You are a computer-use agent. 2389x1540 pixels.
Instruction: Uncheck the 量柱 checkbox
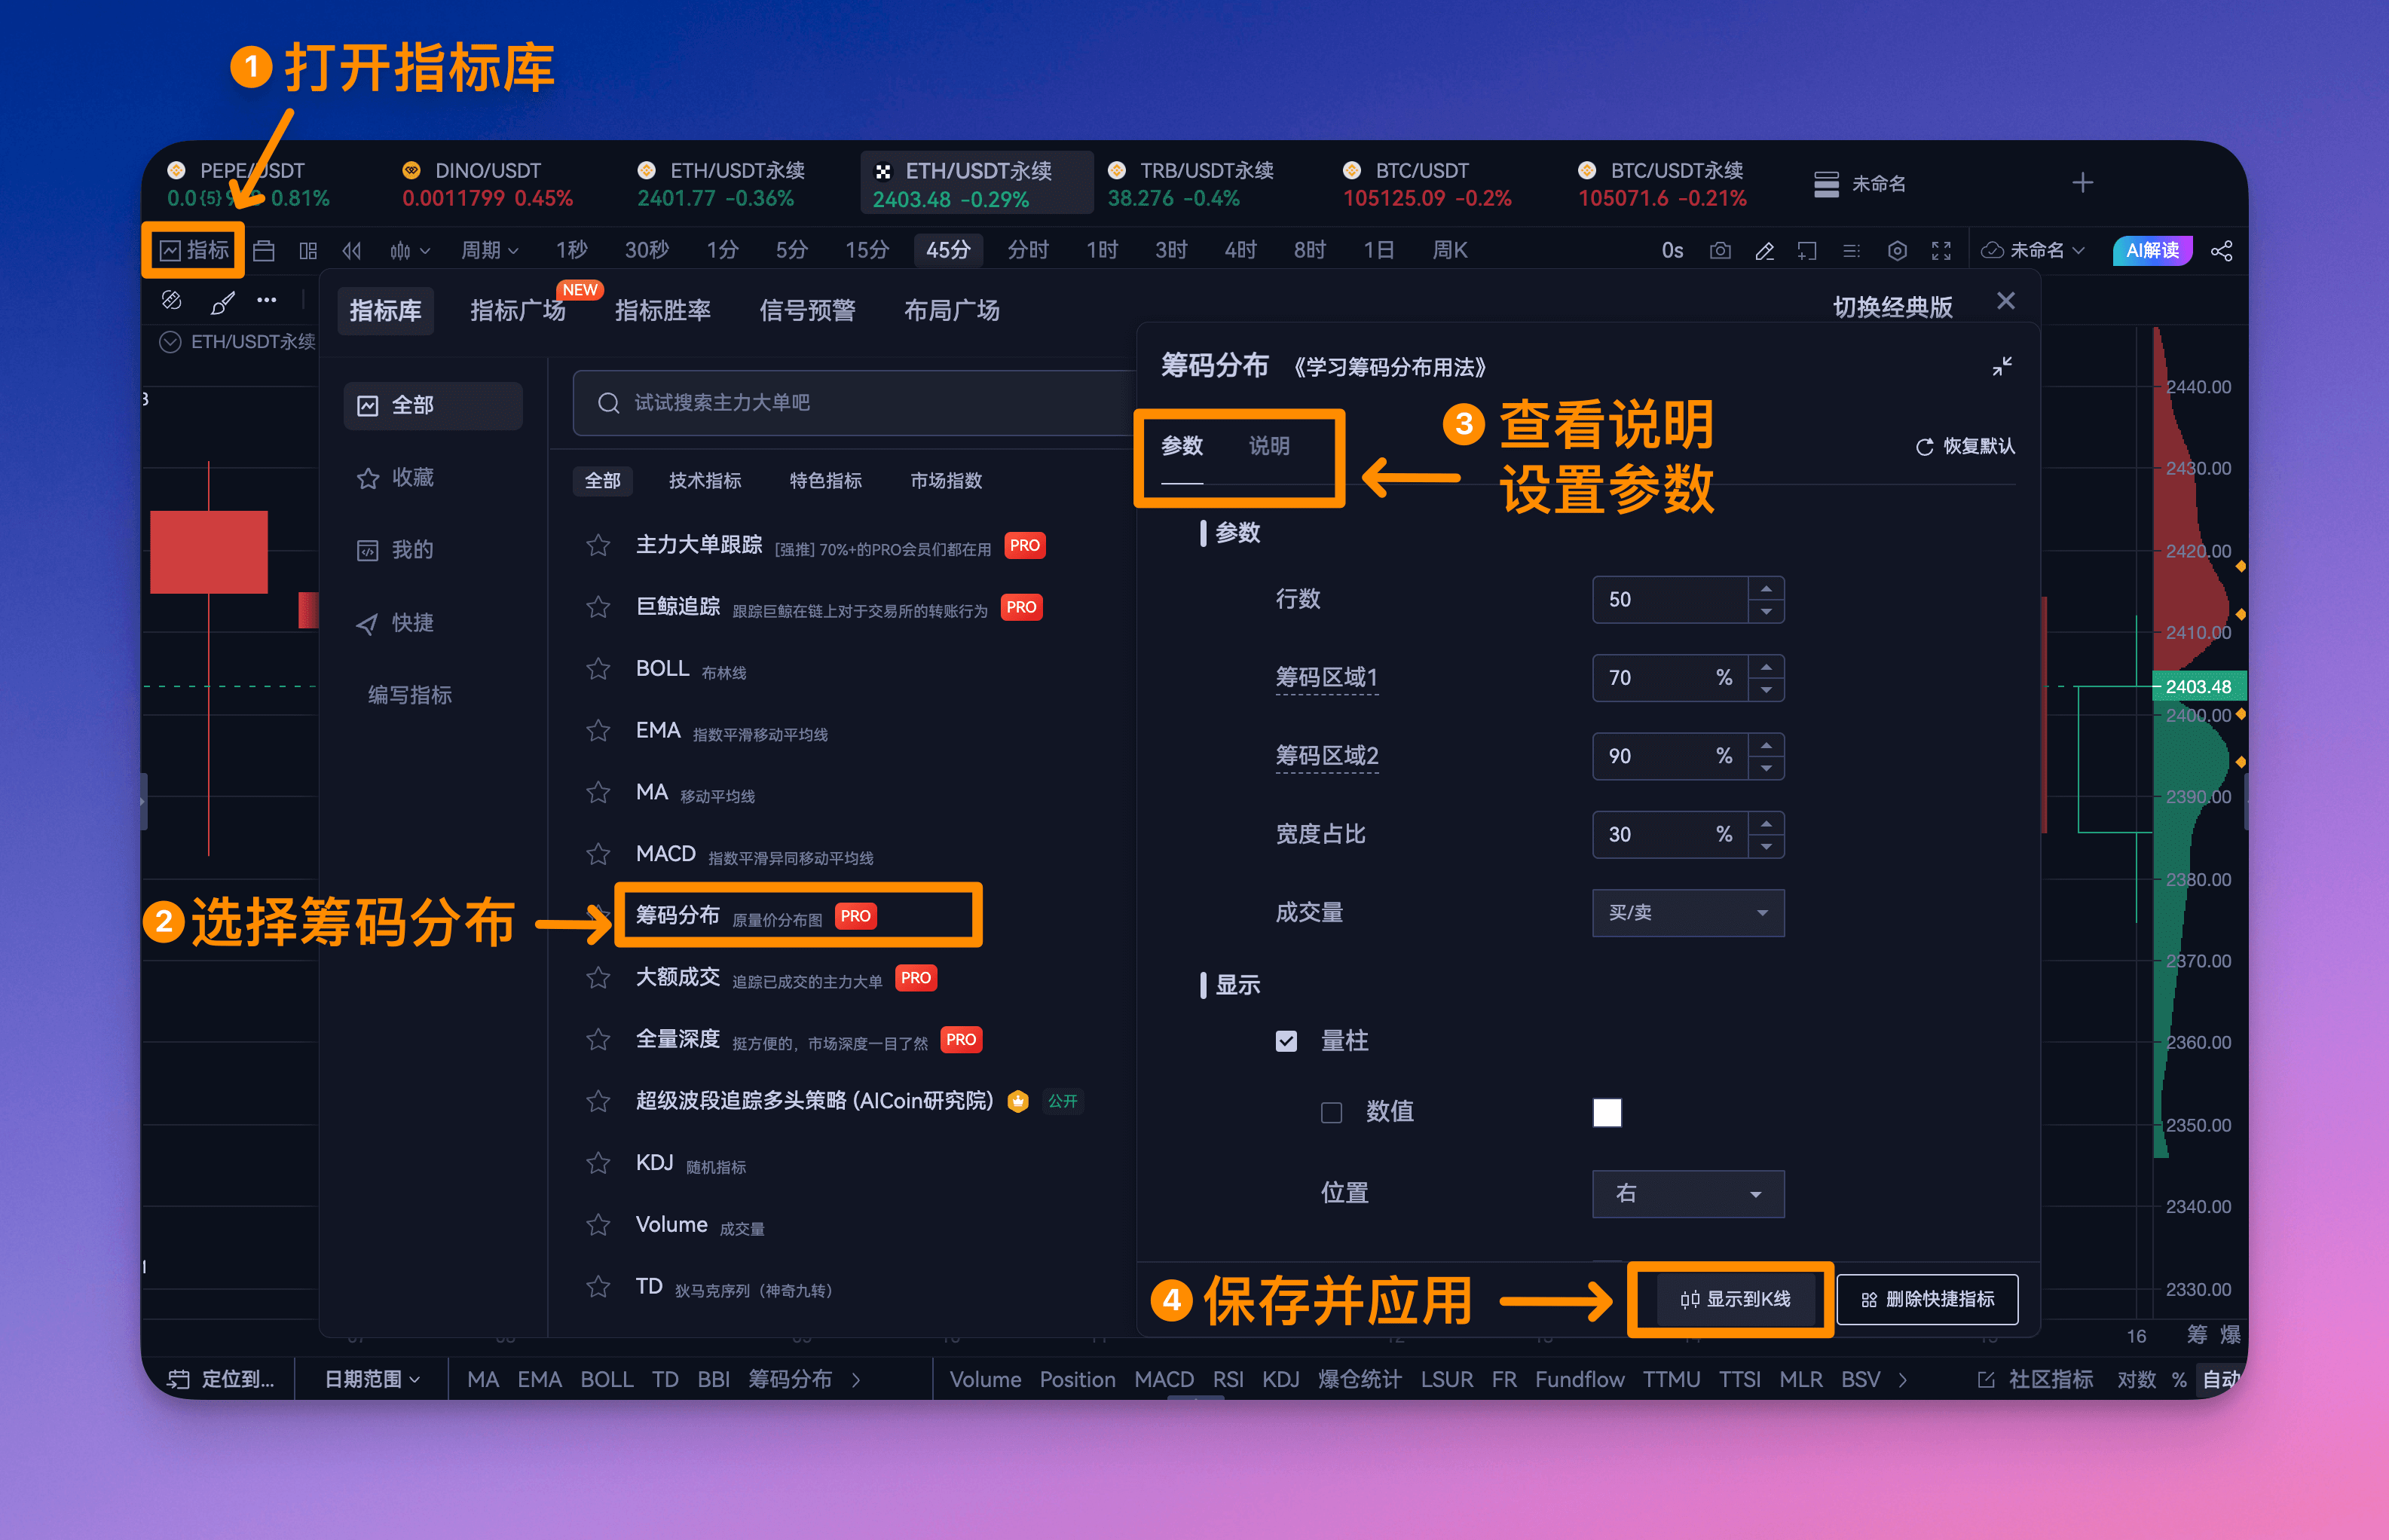[1286, 1041]
